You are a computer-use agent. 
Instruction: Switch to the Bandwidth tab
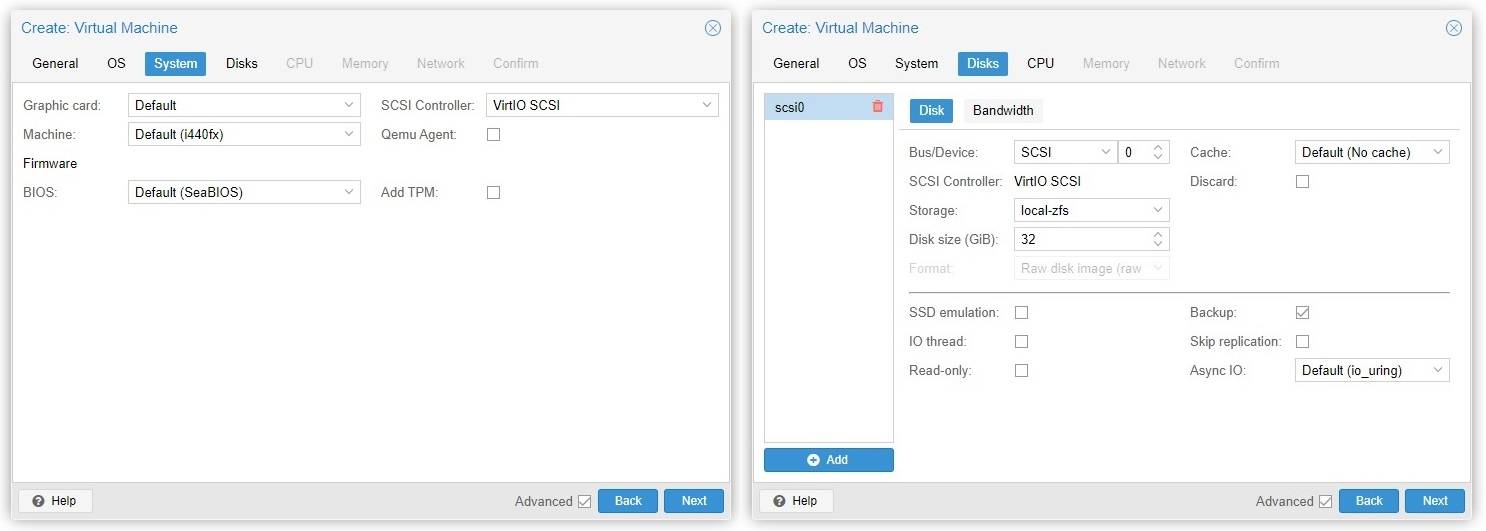(x=1003, y=111)
